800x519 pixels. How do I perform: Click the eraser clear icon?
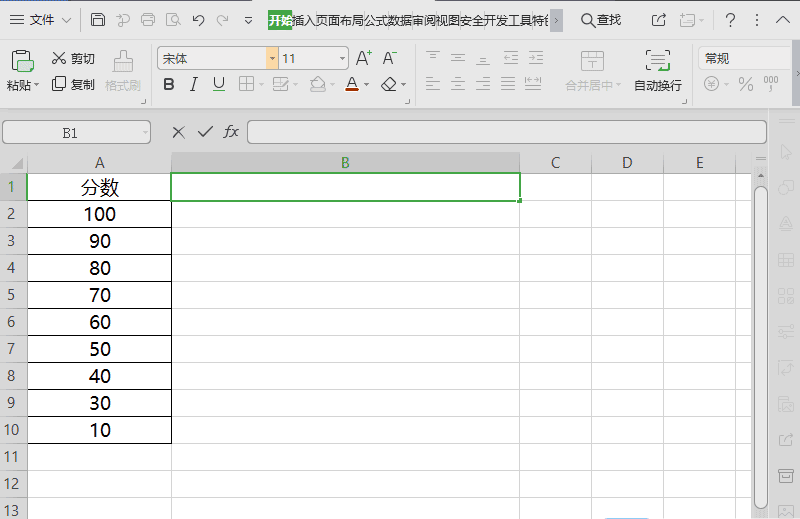(389, 84)
